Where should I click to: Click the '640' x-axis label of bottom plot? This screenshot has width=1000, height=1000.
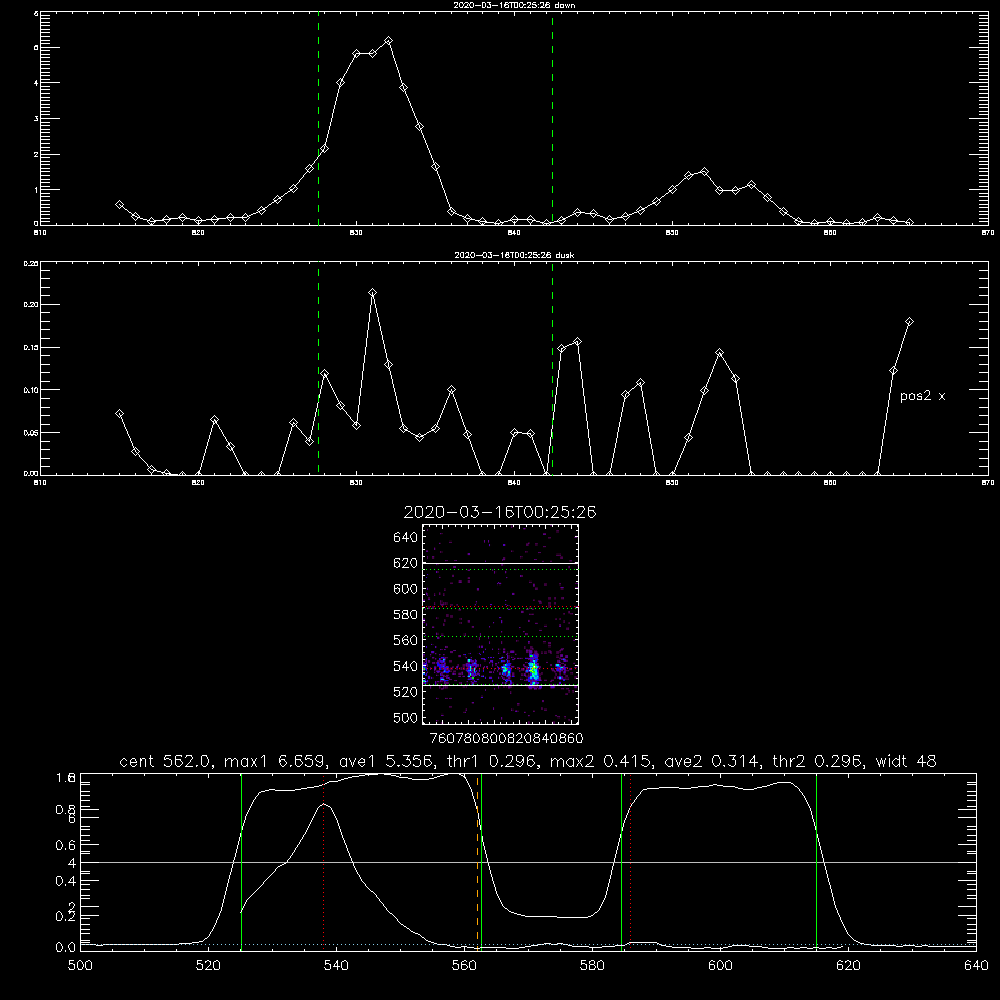[976, 966]
